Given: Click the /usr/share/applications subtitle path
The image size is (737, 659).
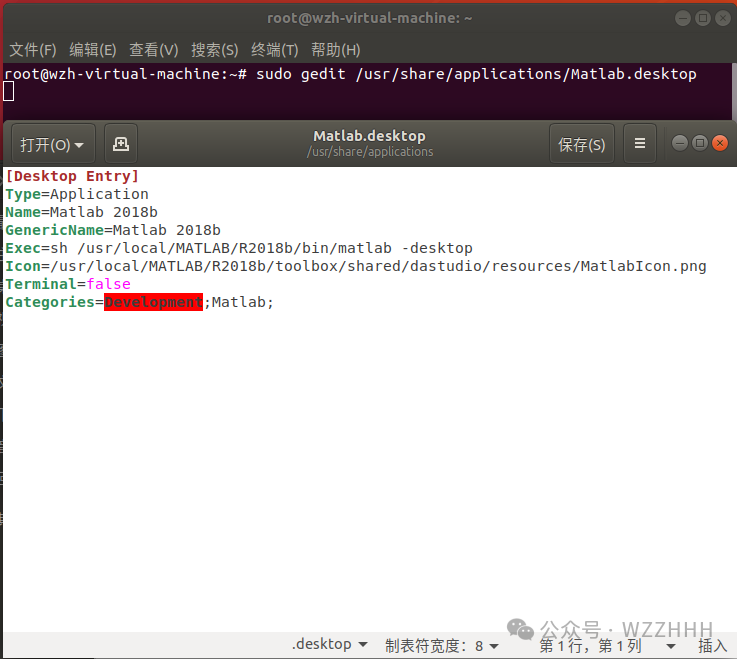Looking at the screenshot, I should 370,152.
